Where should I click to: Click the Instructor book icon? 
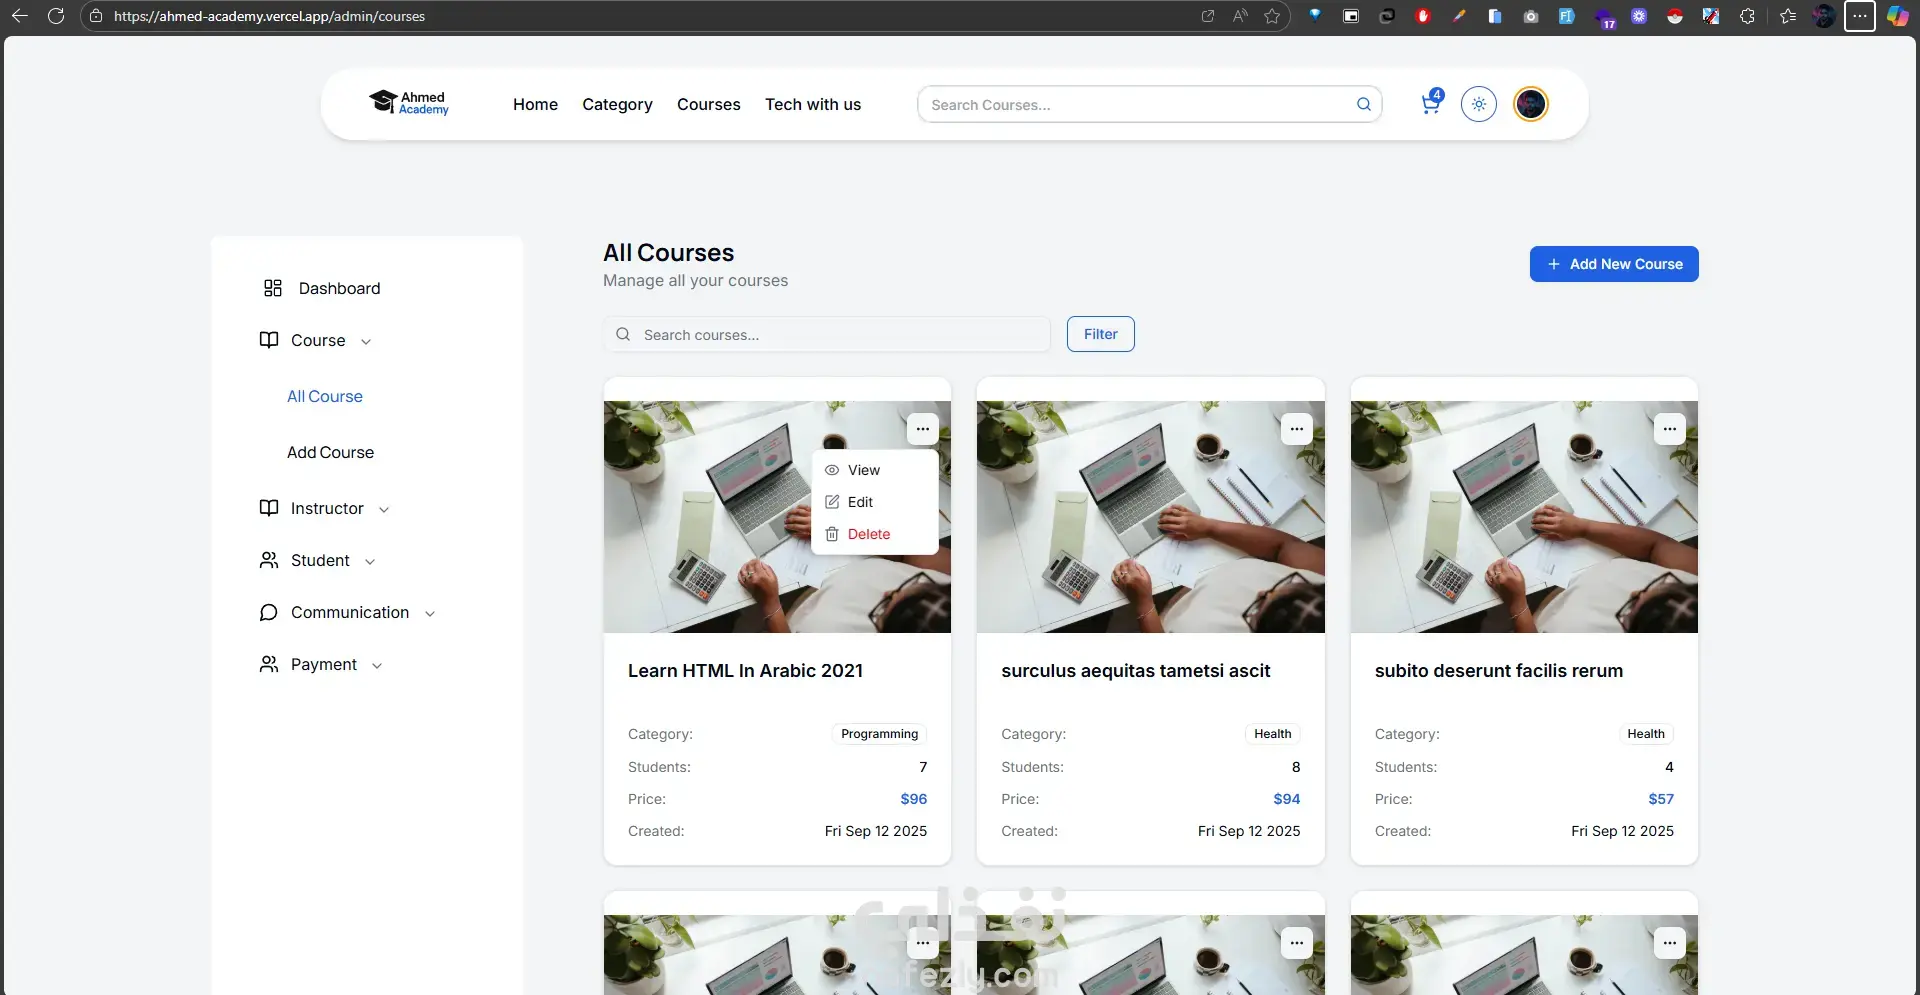tap(268, 508)
